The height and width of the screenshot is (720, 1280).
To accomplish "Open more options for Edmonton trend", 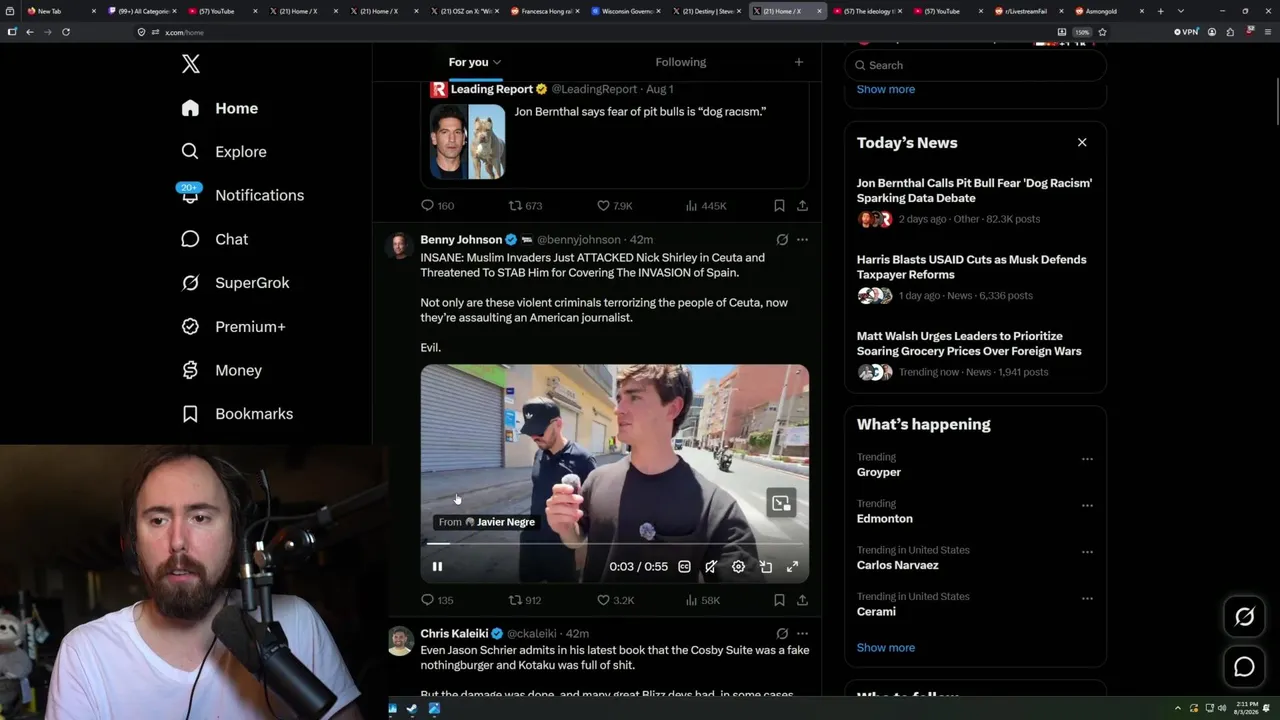I will coord(1087,506).
